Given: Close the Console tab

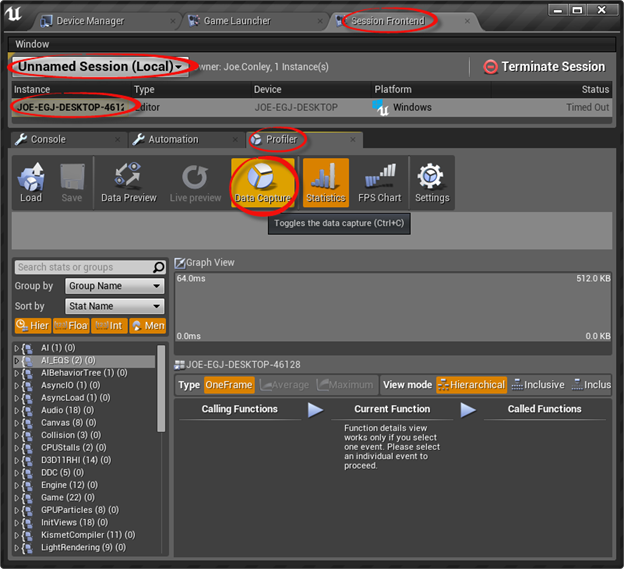Looking at the screenshot, I should (117, 139).
